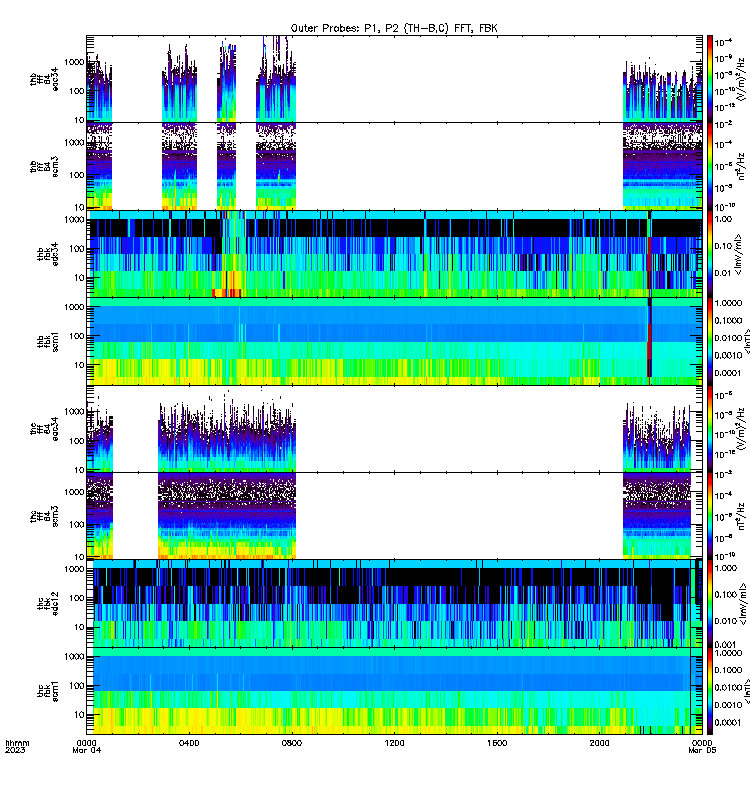Click the '0.10' tick on thb edc34 color bar
The width and height of the screenshot is (750, 800).
coord(724,246)
